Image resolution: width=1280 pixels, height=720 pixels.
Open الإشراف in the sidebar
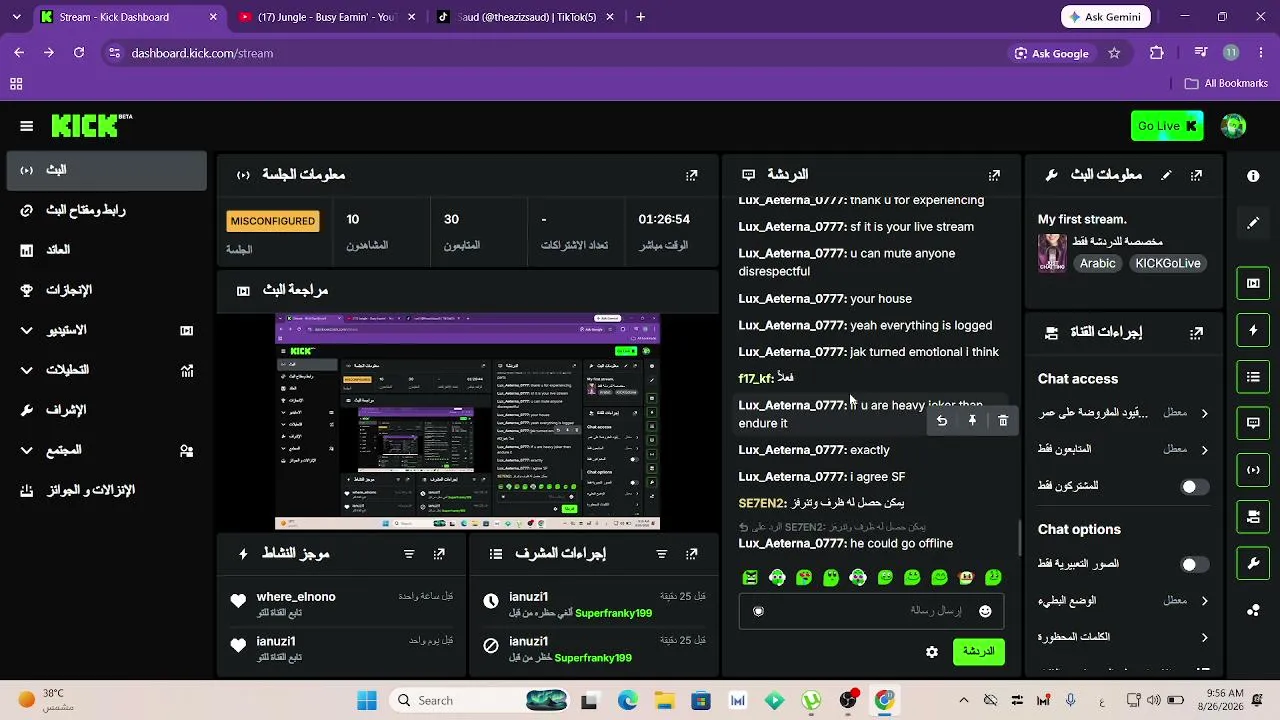[106, 410]
